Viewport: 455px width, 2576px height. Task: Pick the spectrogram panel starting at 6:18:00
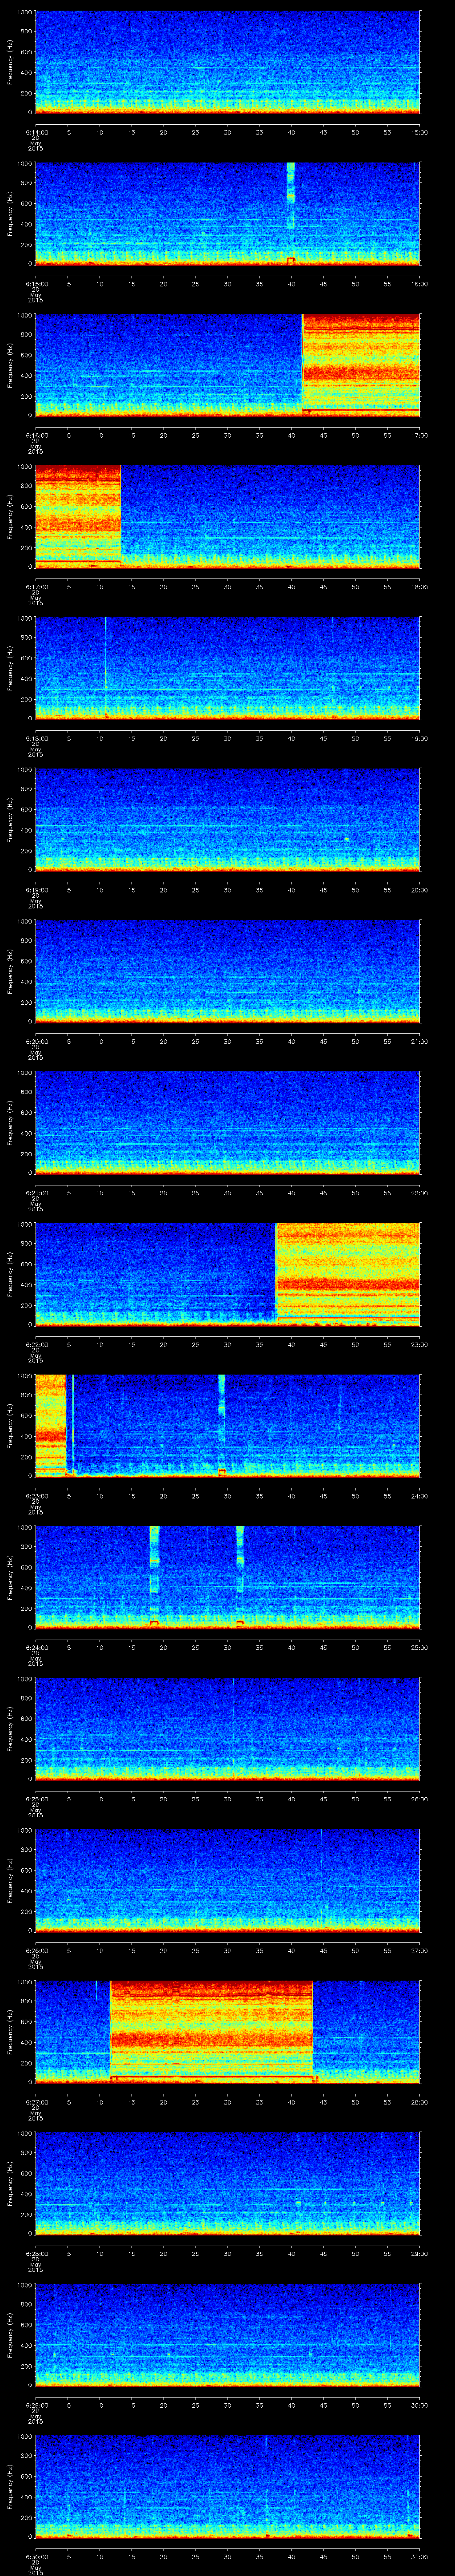(228, 668)
